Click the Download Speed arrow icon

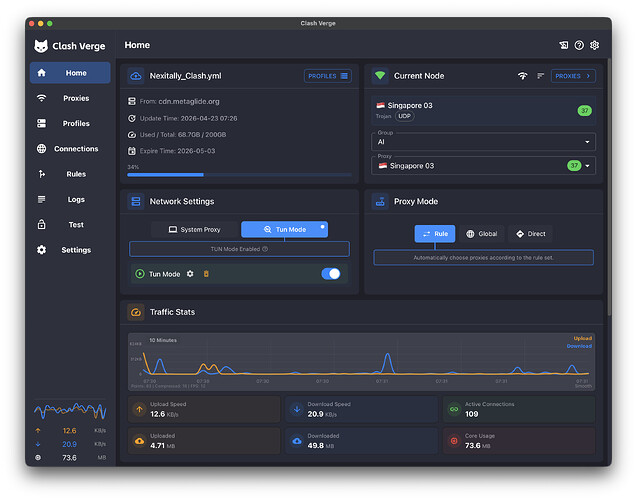pos(297,409)
